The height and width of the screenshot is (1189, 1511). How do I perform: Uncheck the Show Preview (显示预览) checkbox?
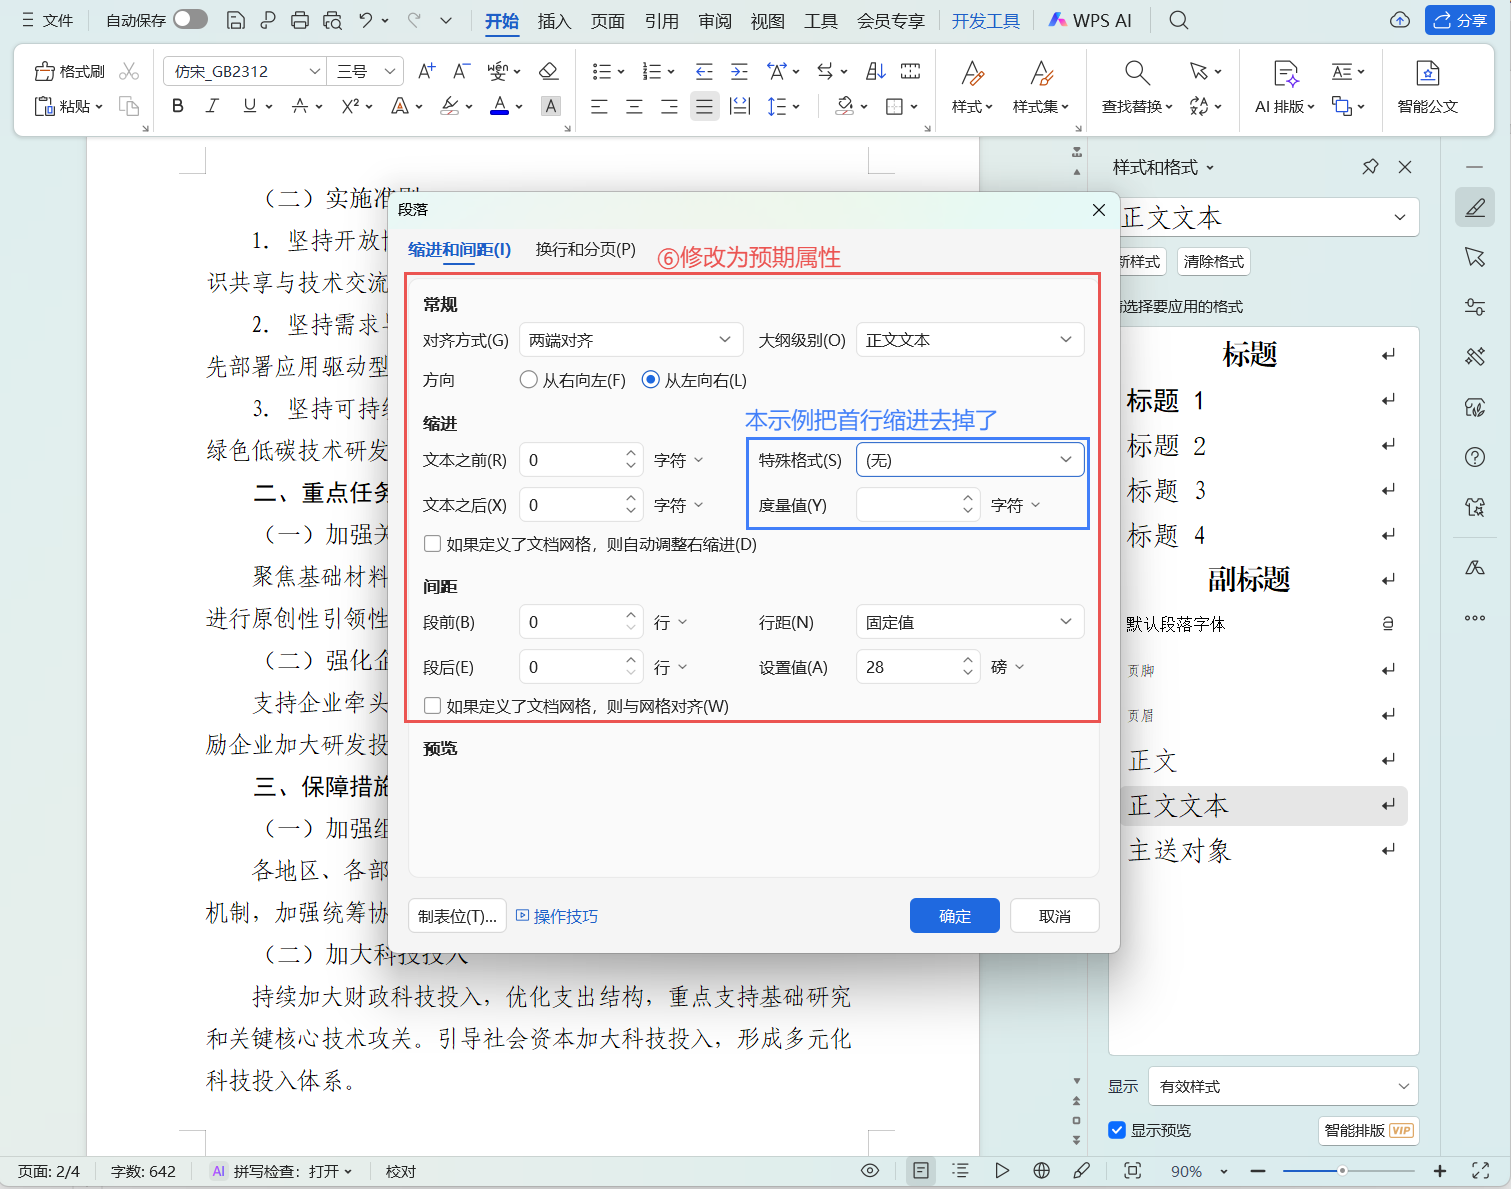tap(1117, 1130)
